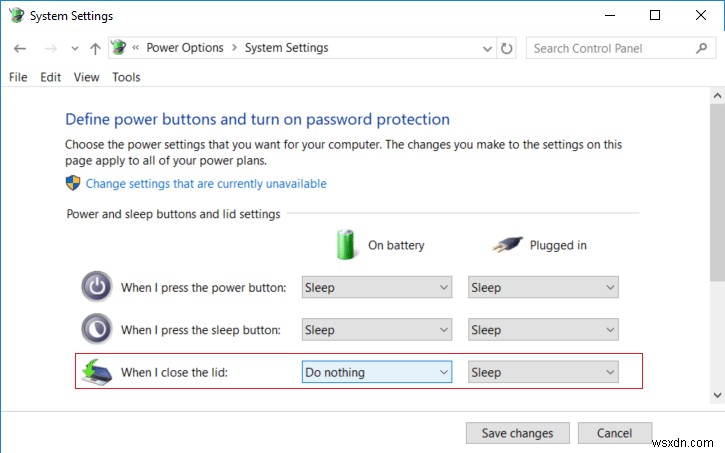The height and width of the screenshot is (453, 725).
Task: Click the green battery icon
Action: pyautogui.click(x=346, y=245)
